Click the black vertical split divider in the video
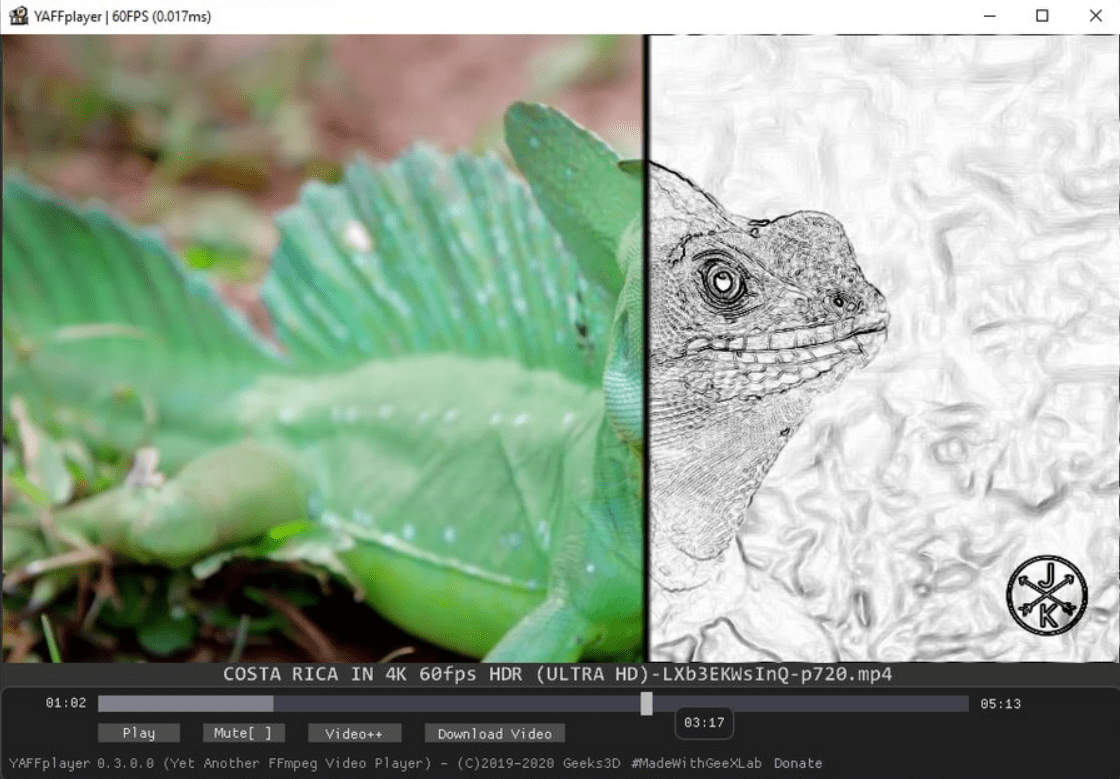Image resolution: width=1120 pixels, height=779 pixels. point(646,348)
